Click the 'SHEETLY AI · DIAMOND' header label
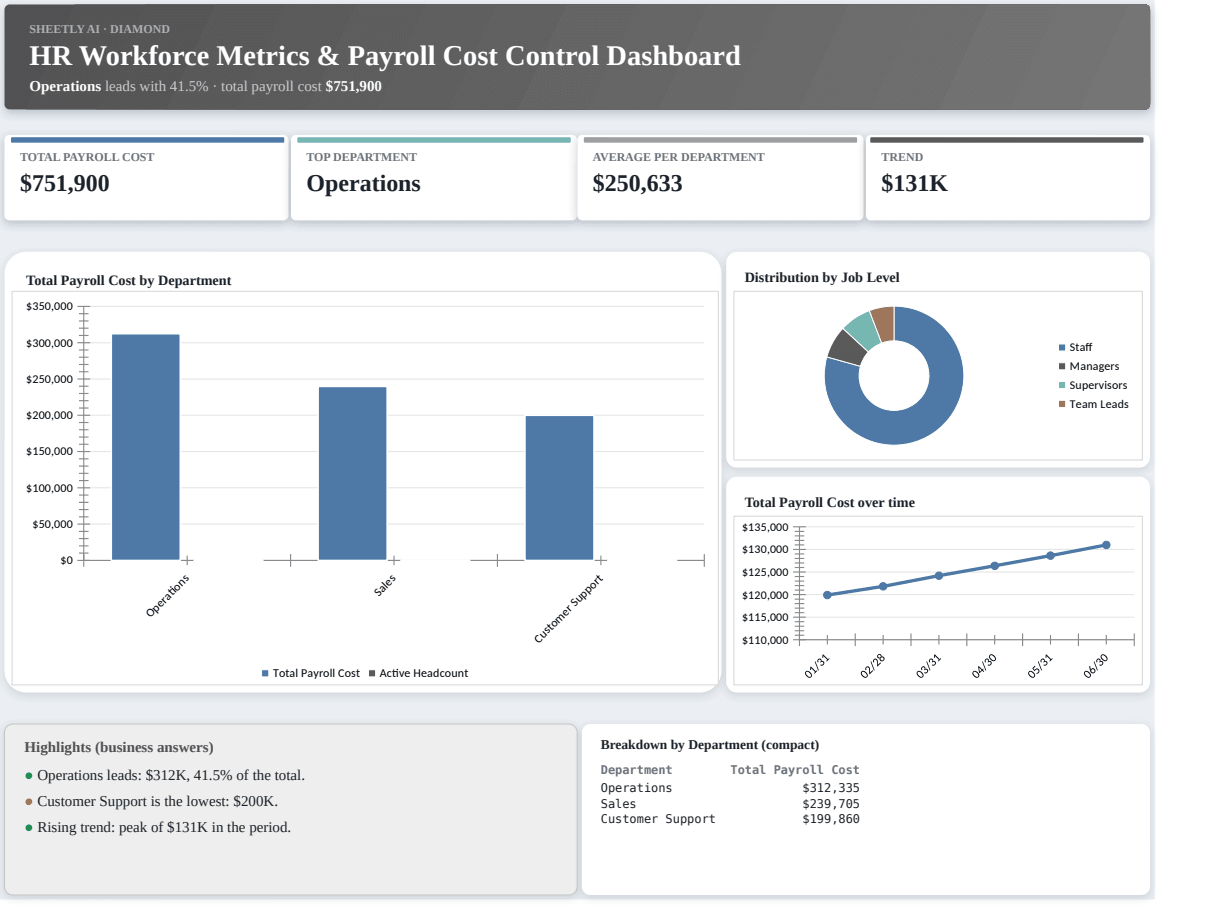 (x=99, y=29)
